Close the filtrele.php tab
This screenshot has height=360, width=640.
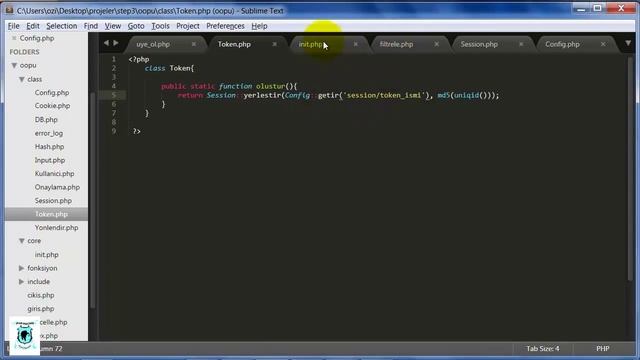[437, 44]
